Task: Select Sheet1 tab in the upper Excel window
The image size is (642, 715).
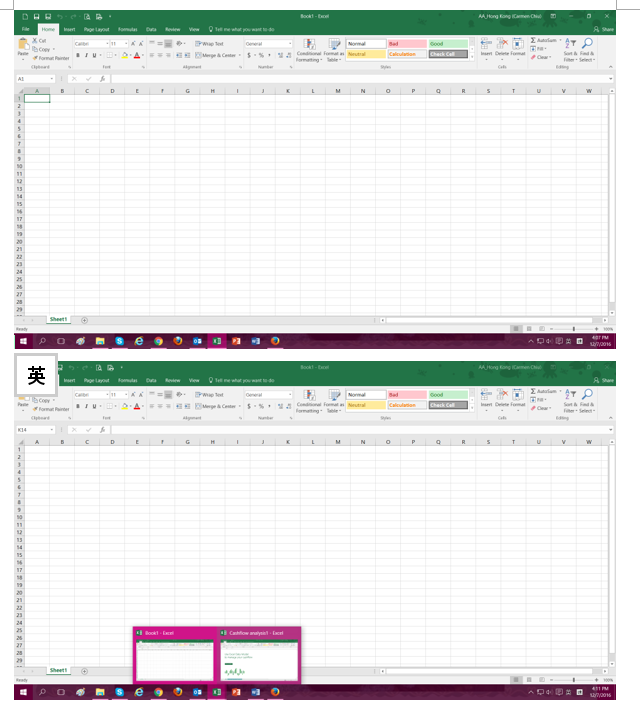Action: [58, 320]
